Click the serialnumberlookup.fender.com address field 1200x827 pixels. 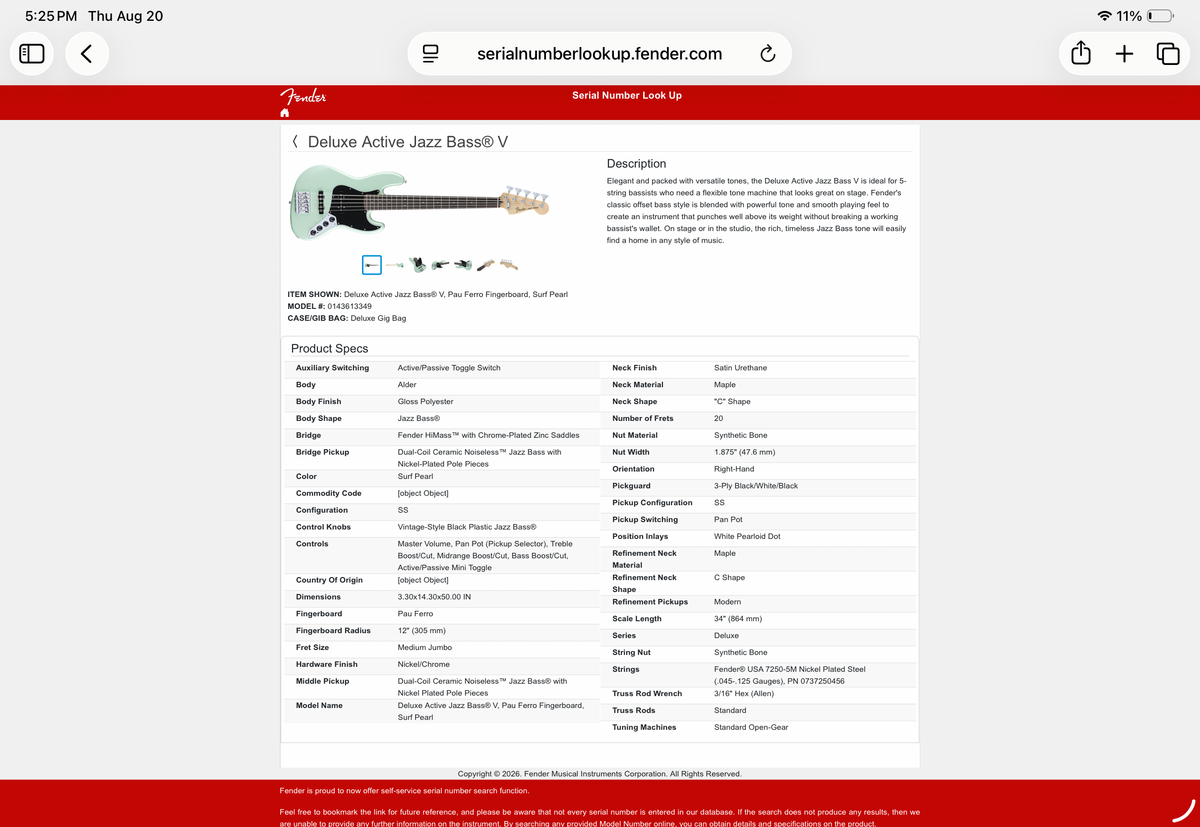pos(600,54)
